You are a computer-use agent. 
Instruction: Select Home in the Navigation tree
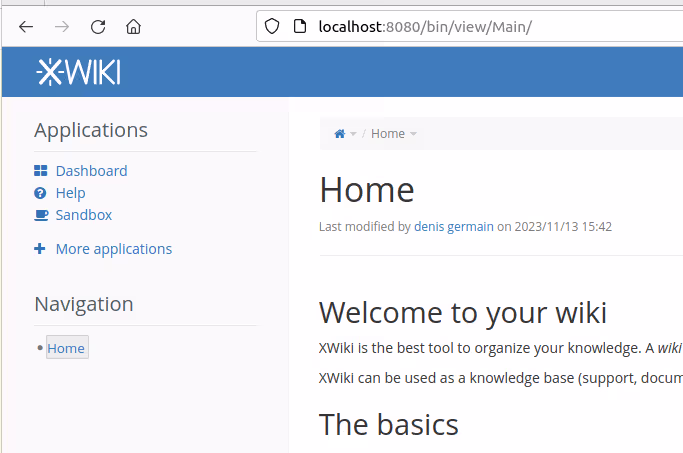point(66,348)
